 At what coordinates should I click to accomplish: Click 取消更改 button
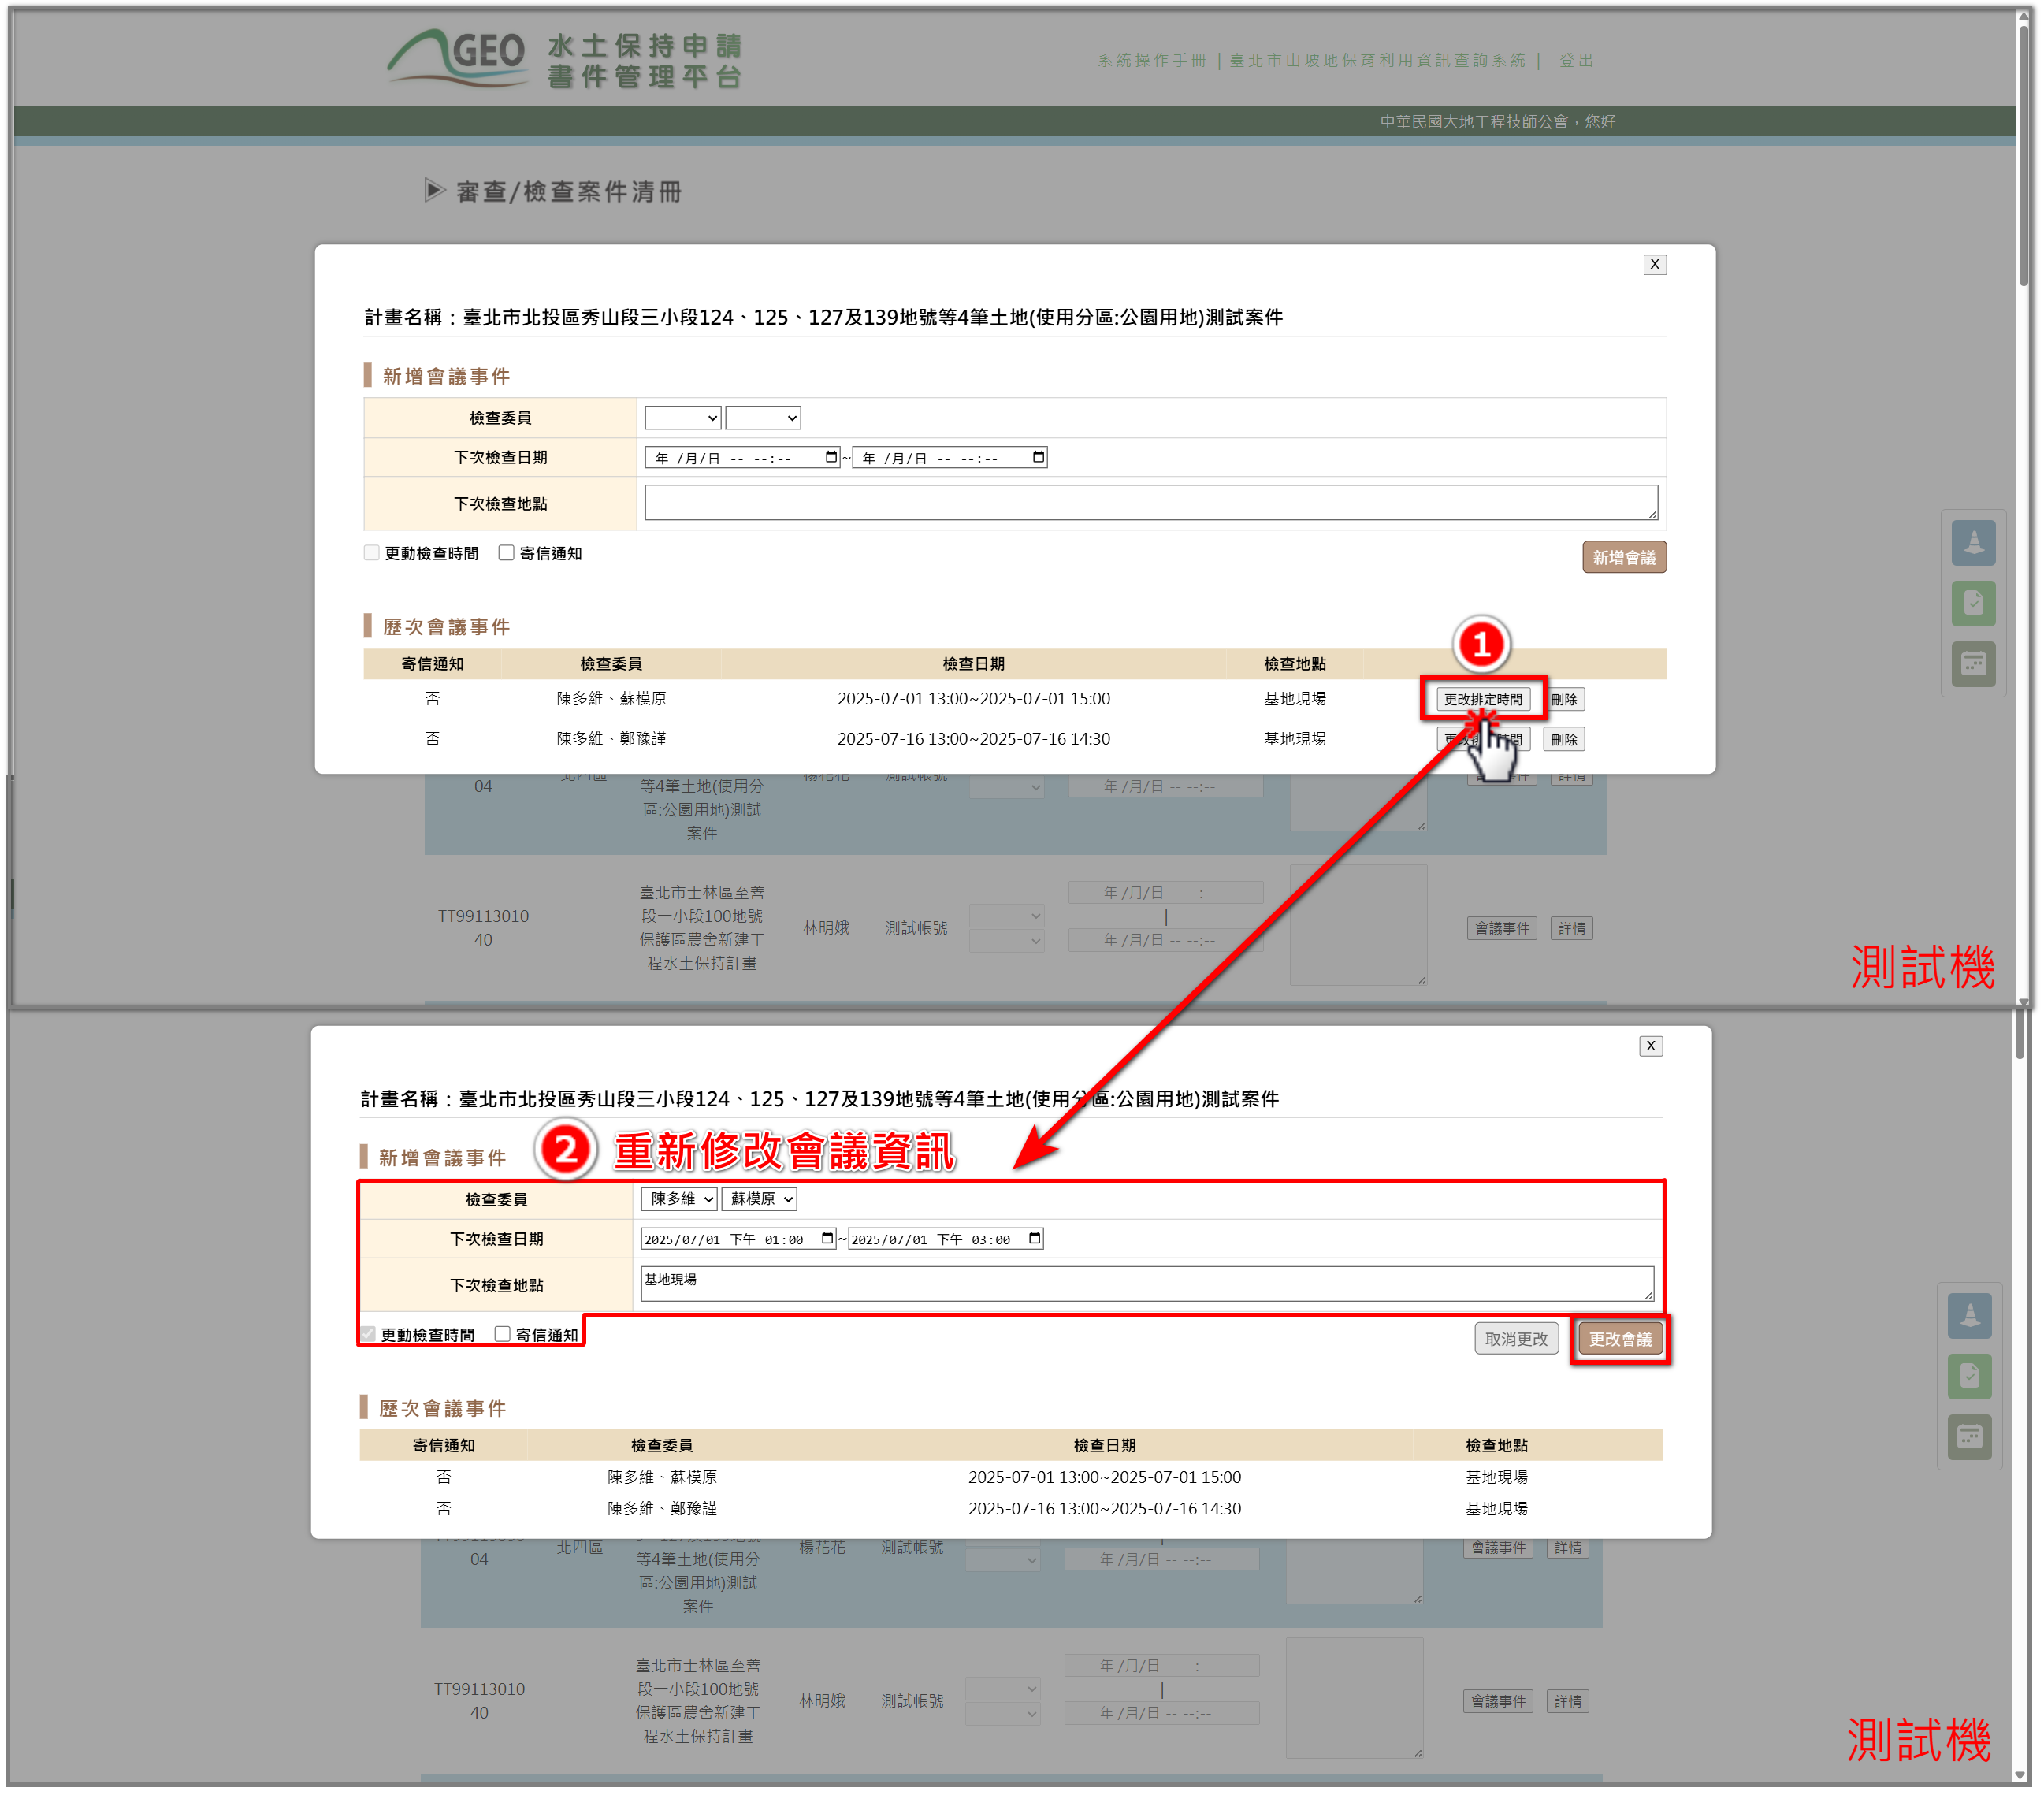tap(1515, 1338)
